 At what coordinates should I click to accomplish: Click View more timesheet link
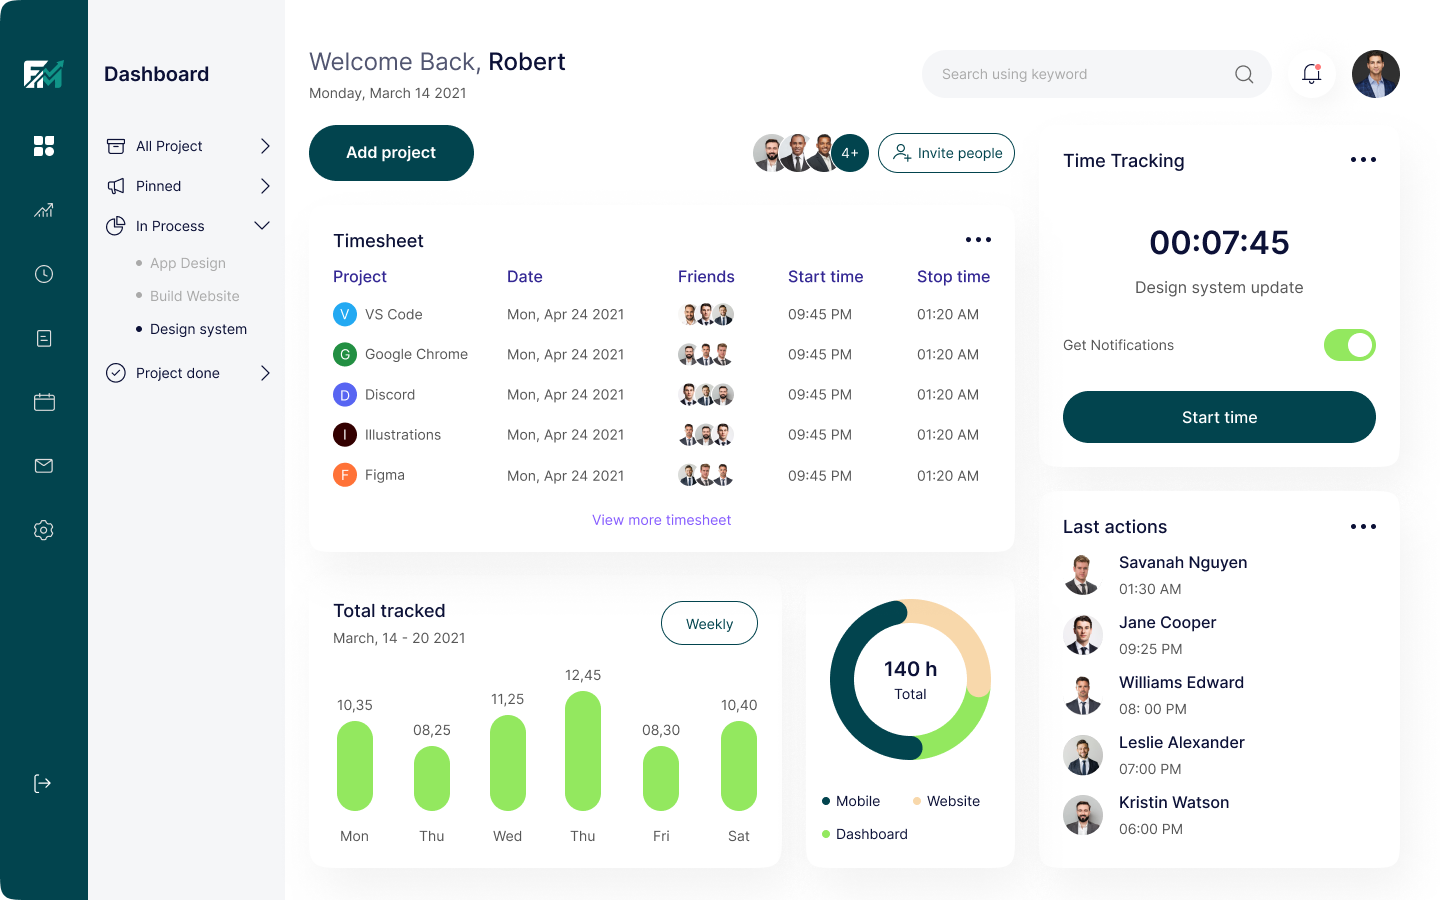click(x=661, y=520)
